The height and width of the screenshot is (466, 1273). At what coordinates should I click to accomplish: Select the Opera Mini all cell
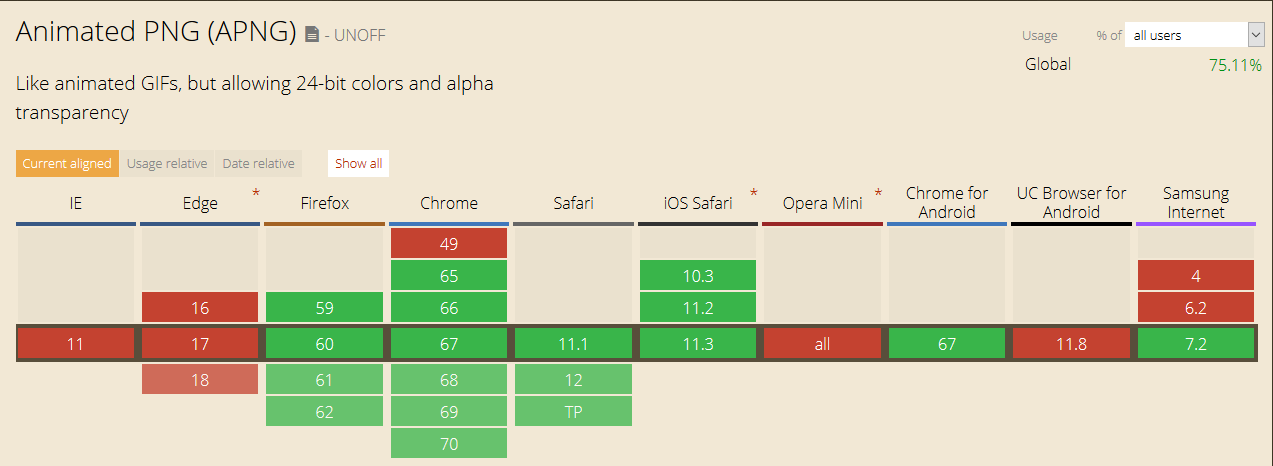coord(822,344)
